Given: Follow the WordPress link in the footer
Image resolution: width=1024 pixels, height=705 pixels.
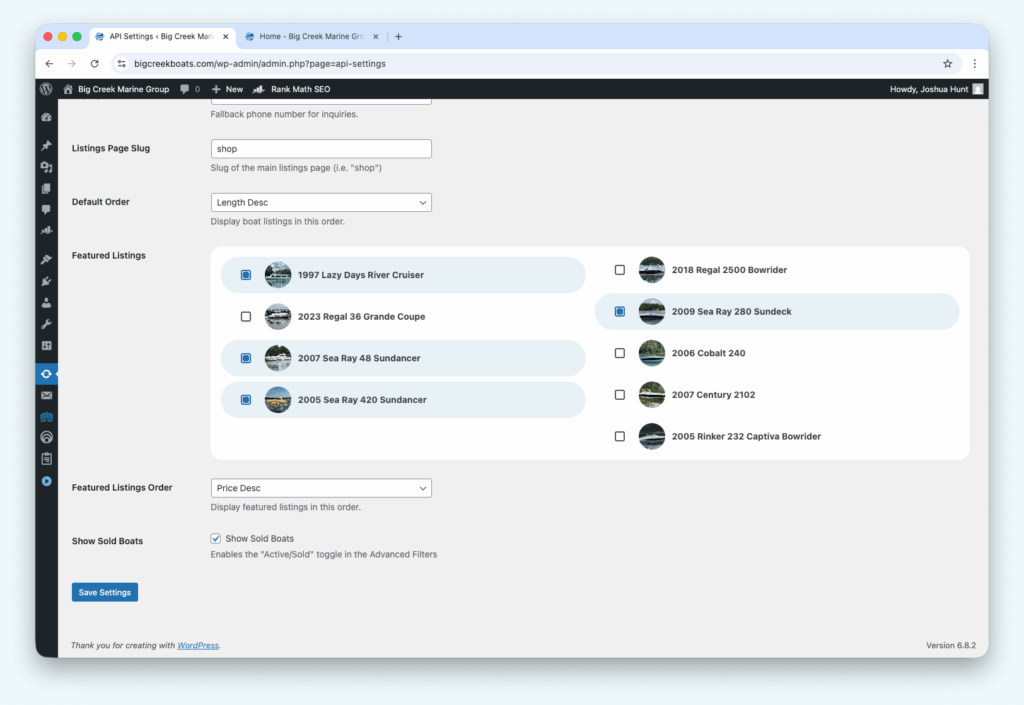Looking at the screenshot, I should click(198, 646).
